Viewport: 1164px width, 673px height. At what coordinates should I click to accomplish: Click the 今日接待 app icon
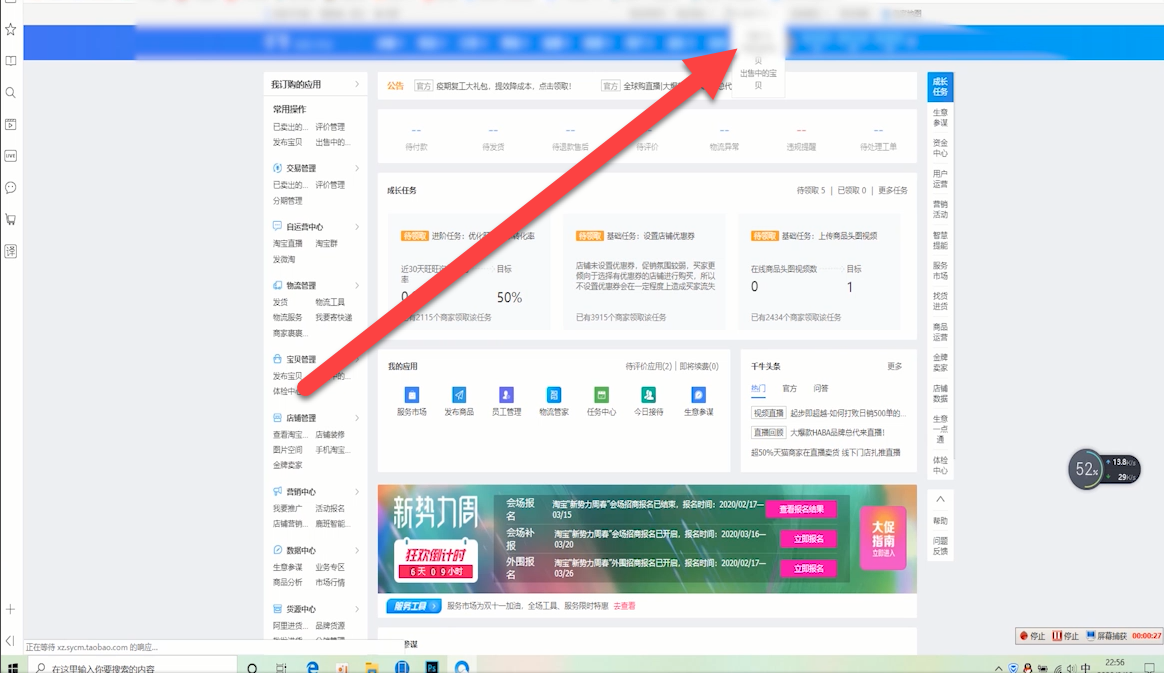coord(649,395)
